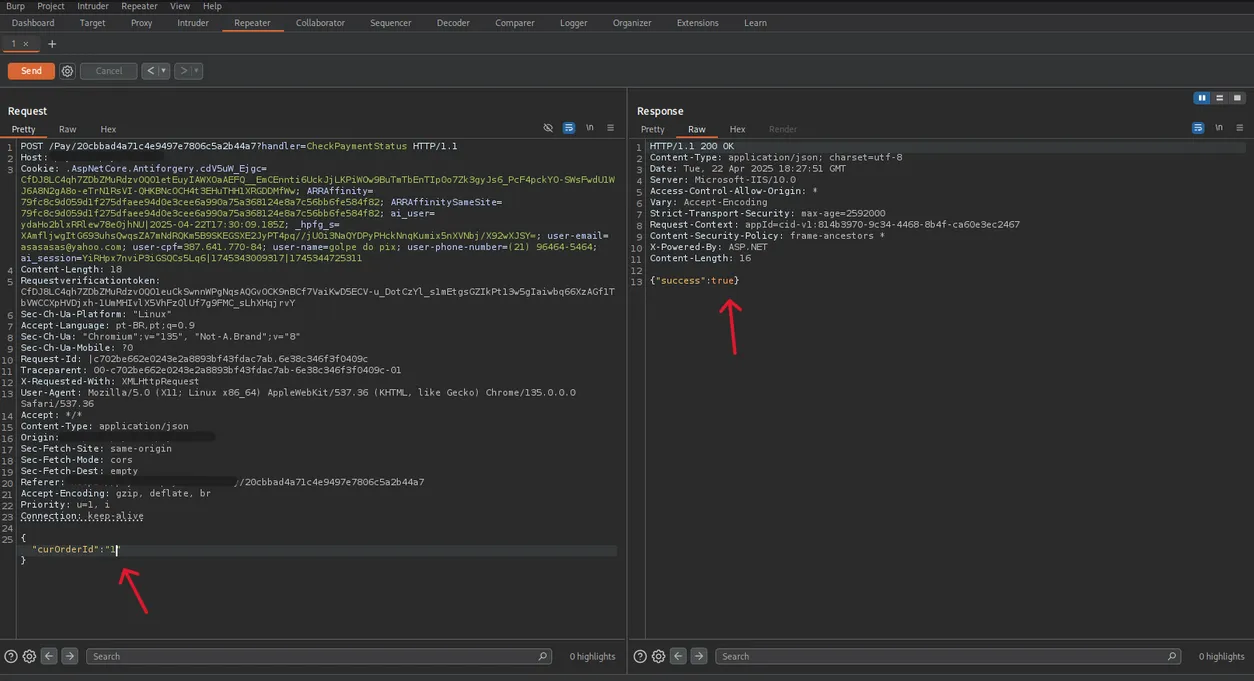Toggle hidden-content eye icon in request
Image resolution: width=1254 pixels, height=681 pixels.
[548, 128]
